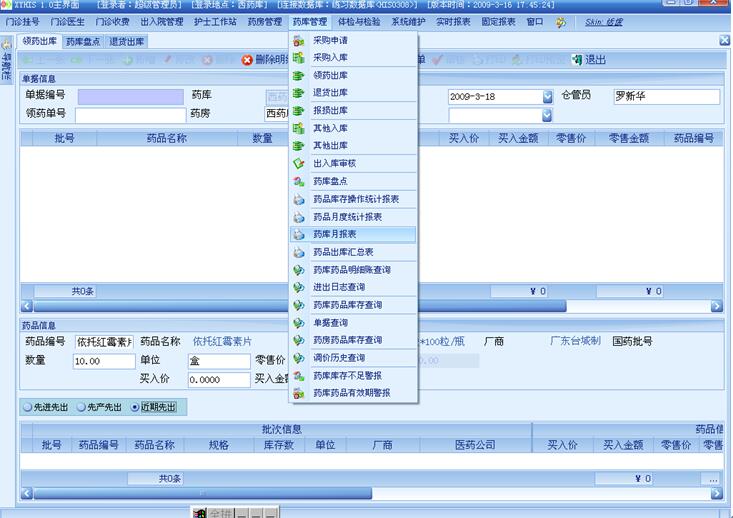Click the 单位 input field
This screenshot has width=733, height=518.
pyautogui.click(x=219, y=361)
